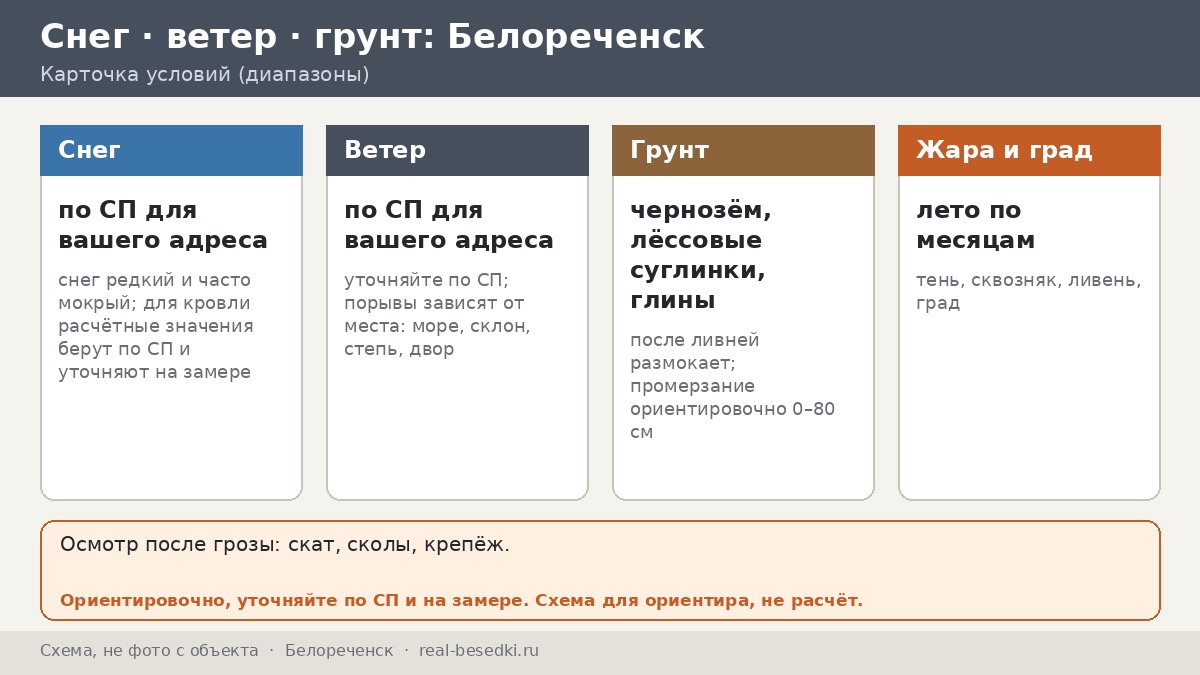
Task: Select the dark 'Ветер' card header
Action: (x=457, y=150)
